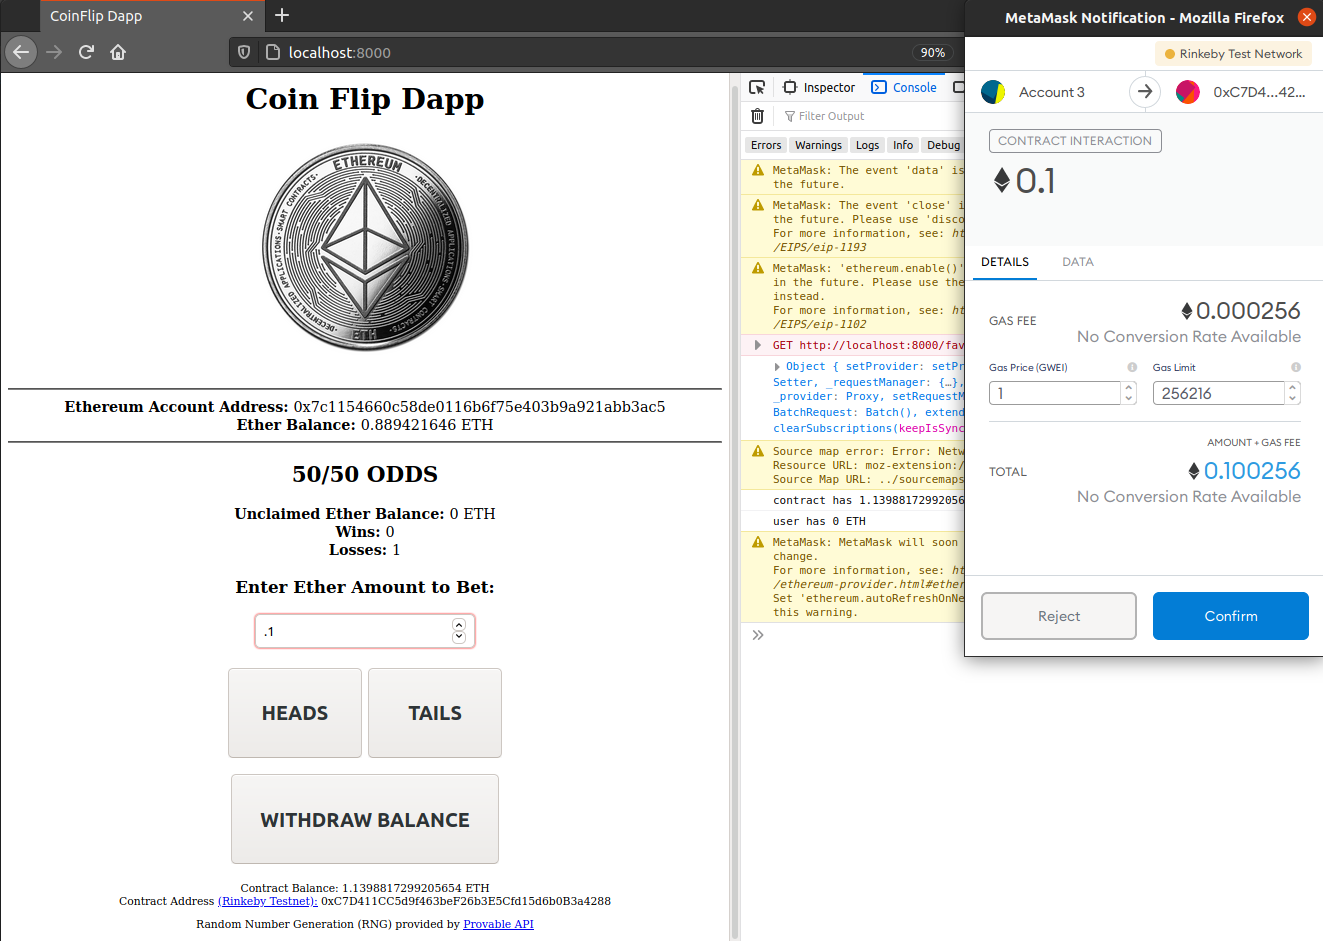This screenshot has width=1323, height=941.
Task: Click the WITHDRAW BALANCE button
Action: [365, 819]
